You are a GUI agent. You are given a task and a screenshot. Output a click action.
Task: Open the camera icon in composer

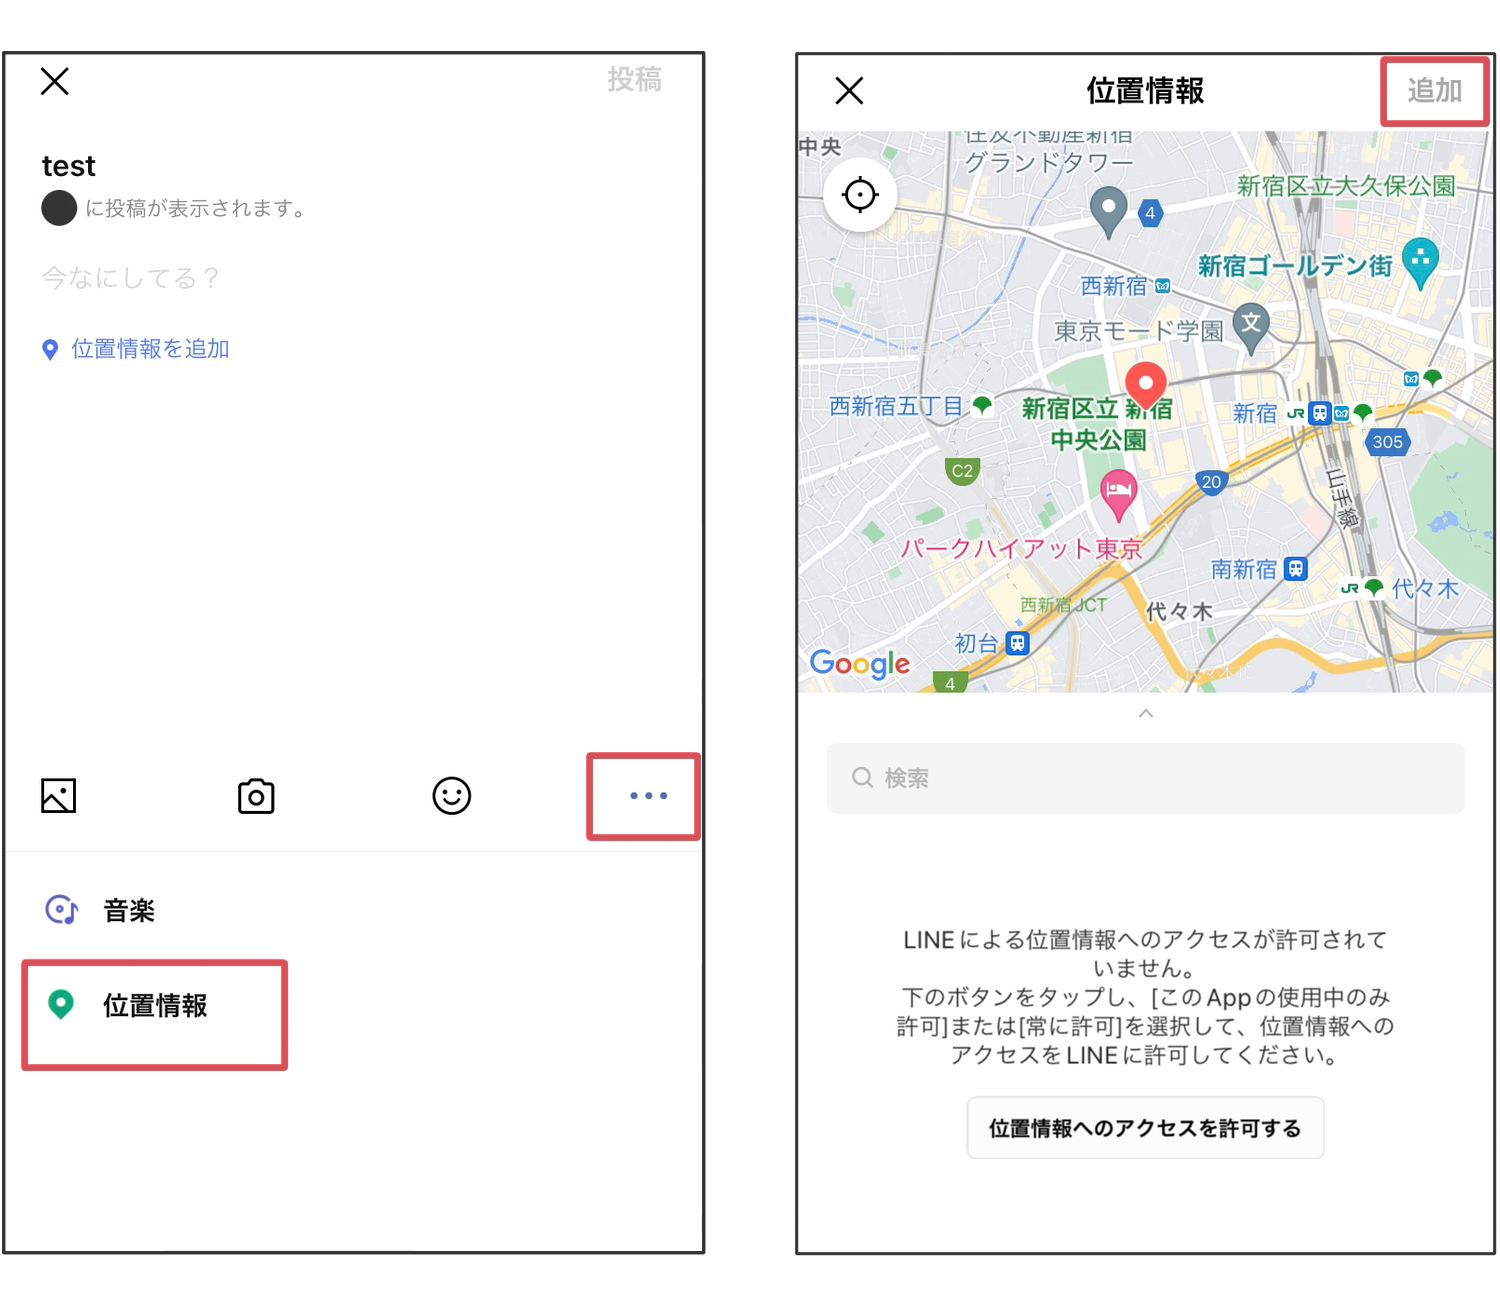pyautogui.click(x=256, y=796)
